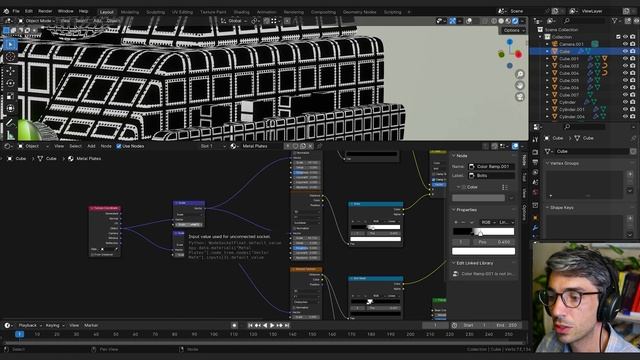Click the Blender logo menu icon

[6, 11]
